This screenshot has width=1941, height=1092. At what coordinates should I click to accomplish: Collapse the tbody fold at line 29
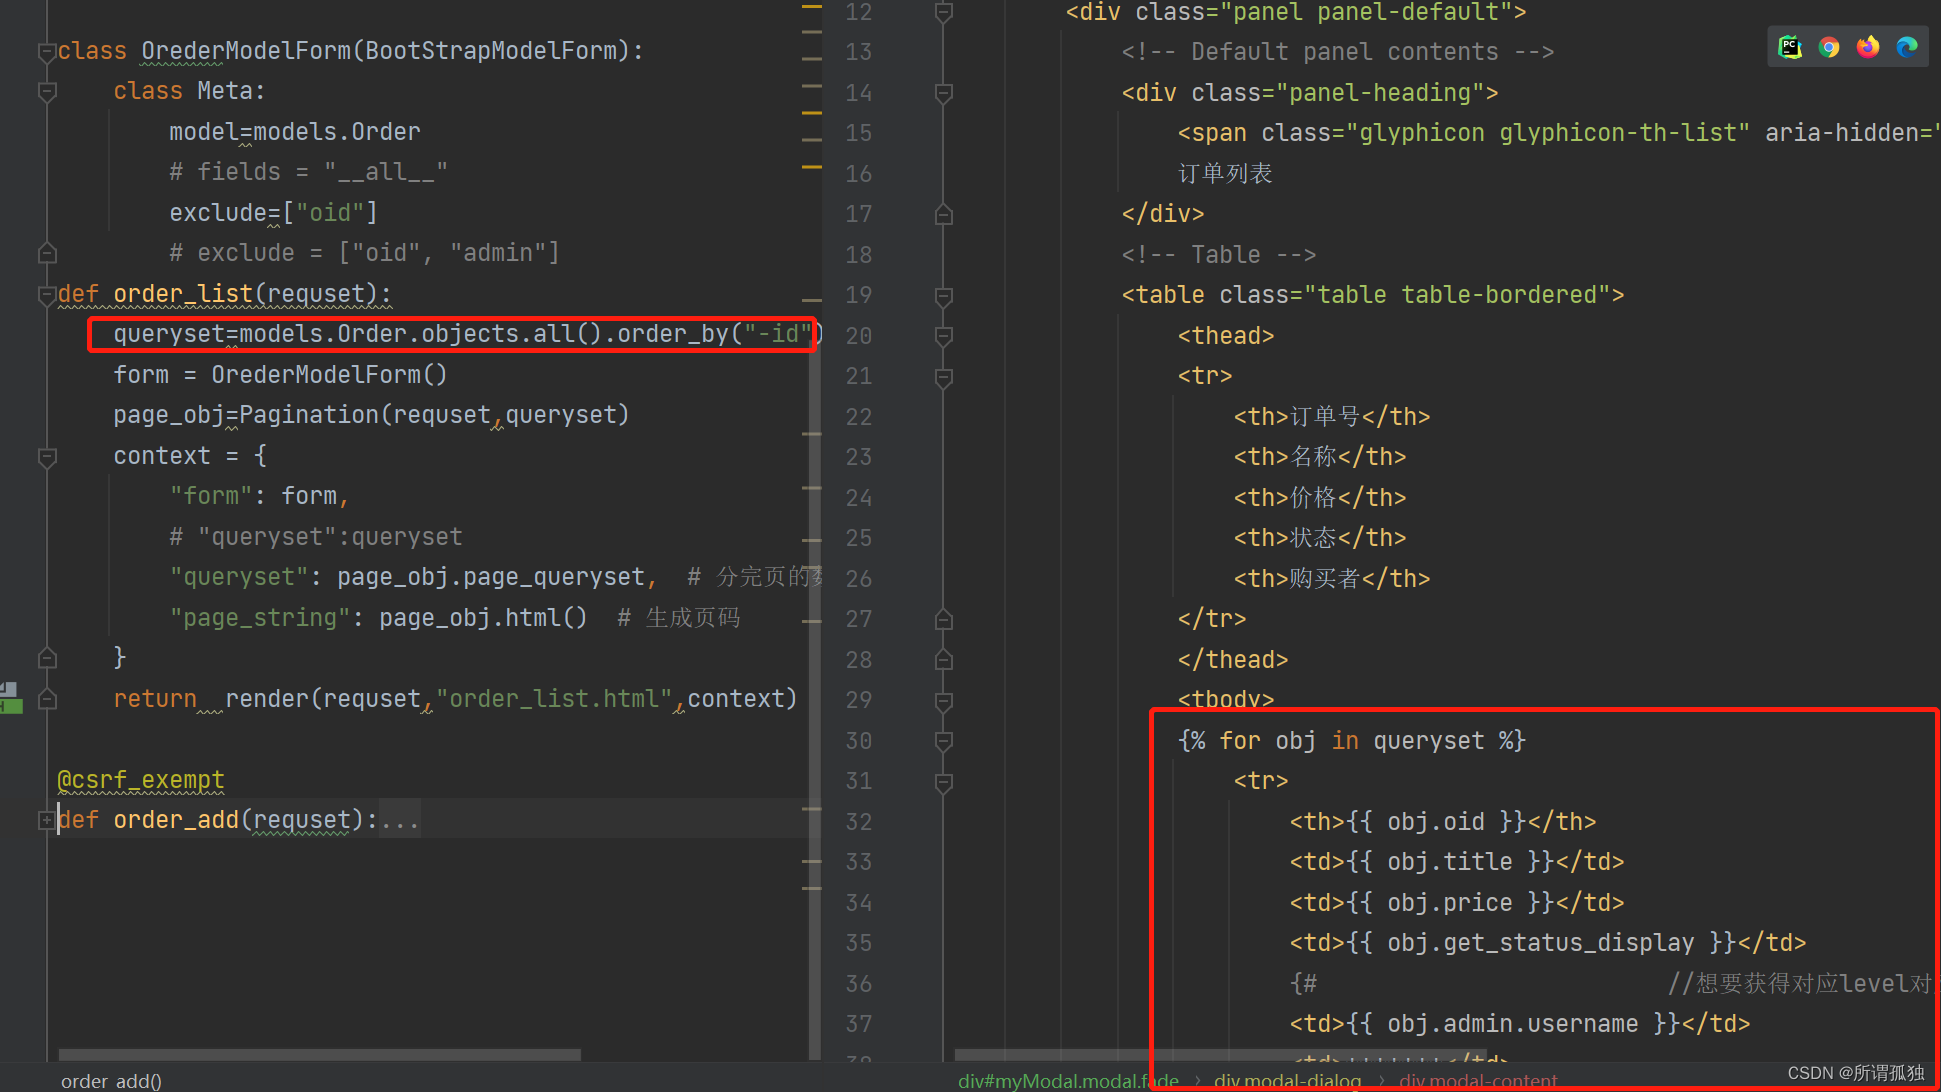coord(943,701)
